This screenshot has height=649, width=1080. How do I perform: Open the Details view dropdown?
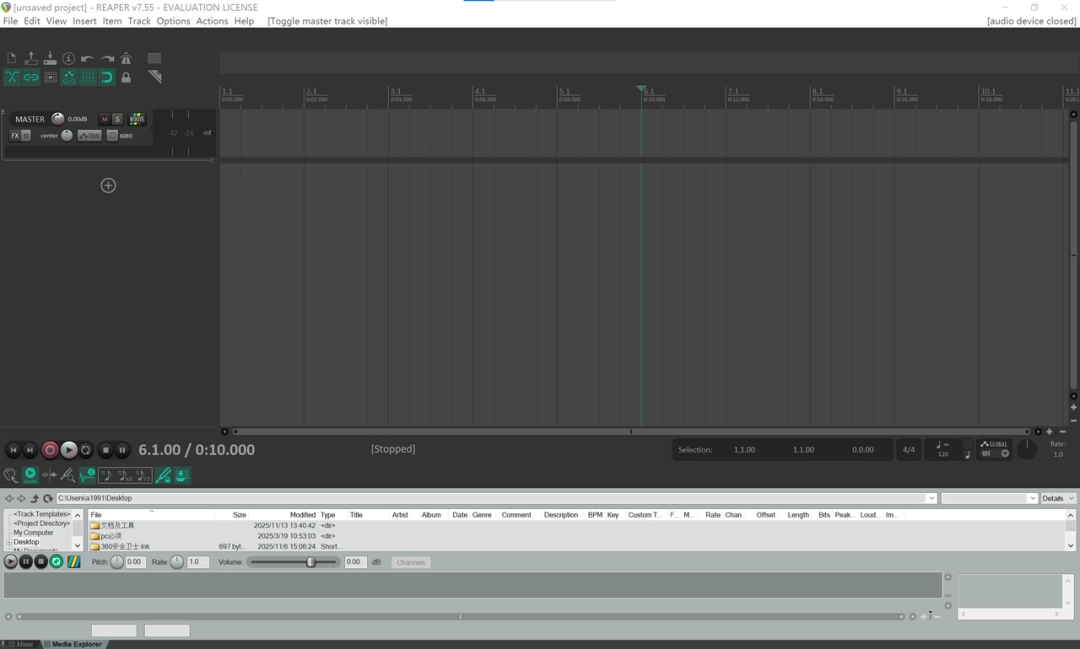pyautogui.click(x=1058, y=498)
